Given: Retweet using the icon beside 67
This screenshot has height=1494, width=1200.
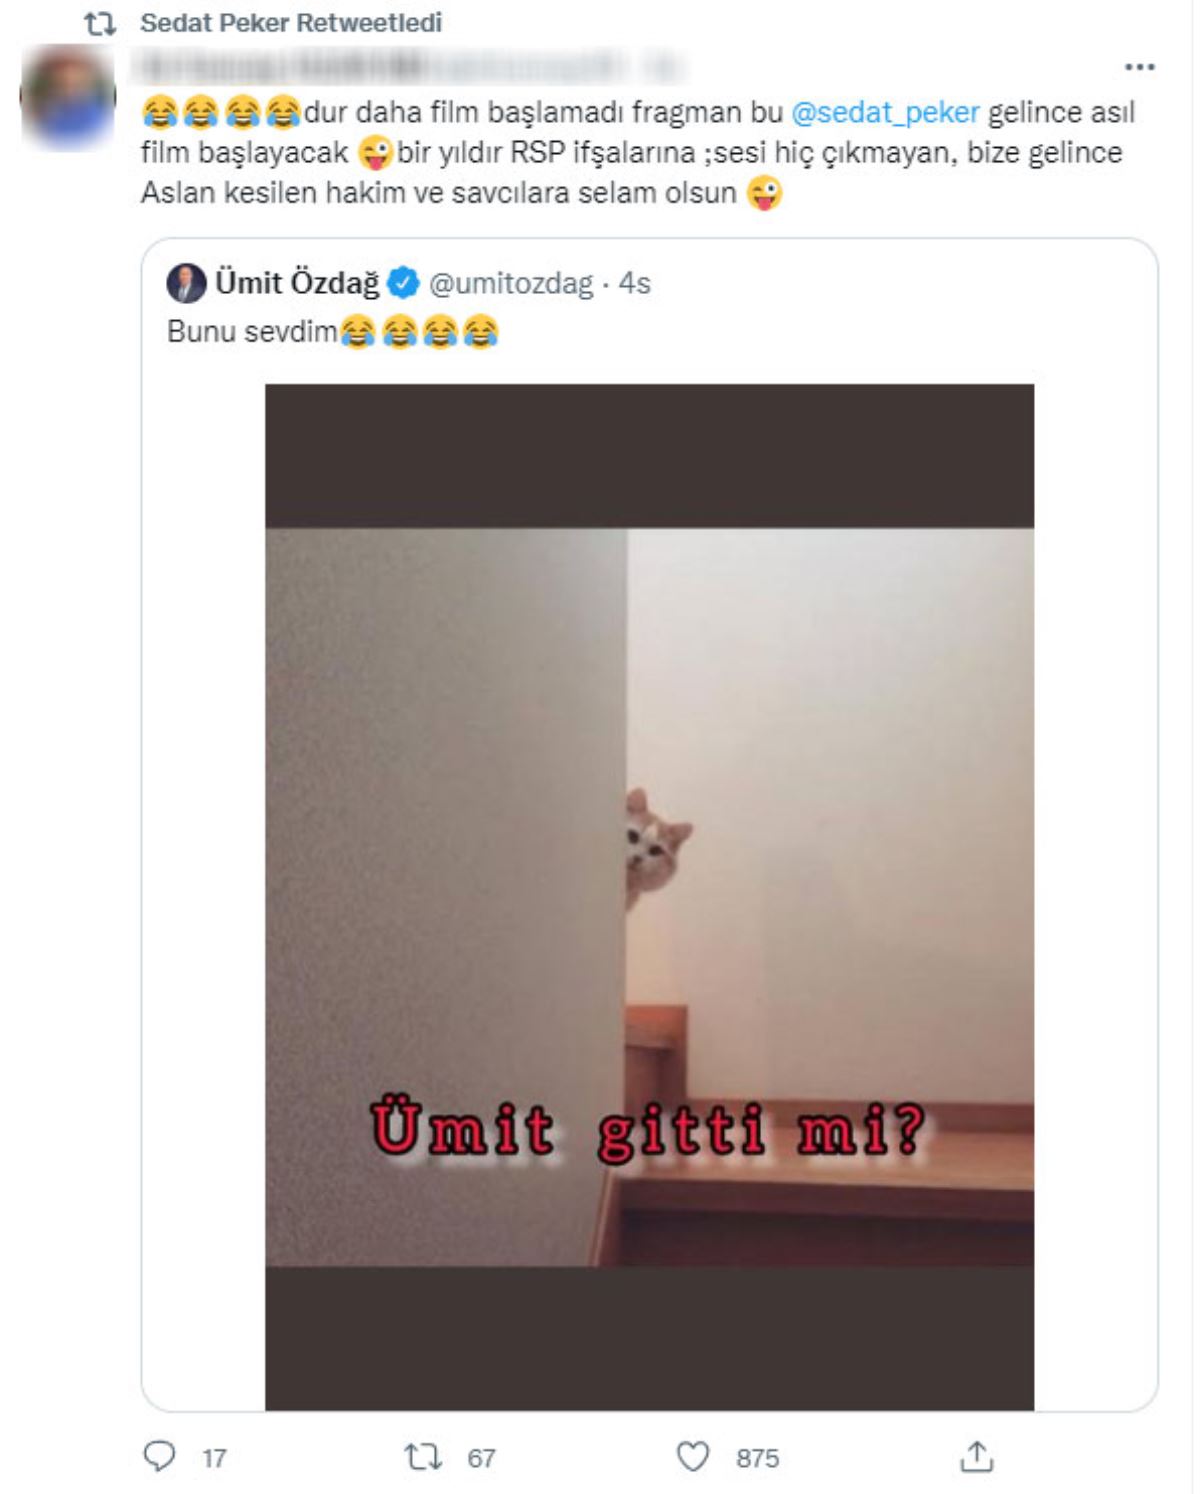Looking at the screenshot, I should [x=422, y=1457].
